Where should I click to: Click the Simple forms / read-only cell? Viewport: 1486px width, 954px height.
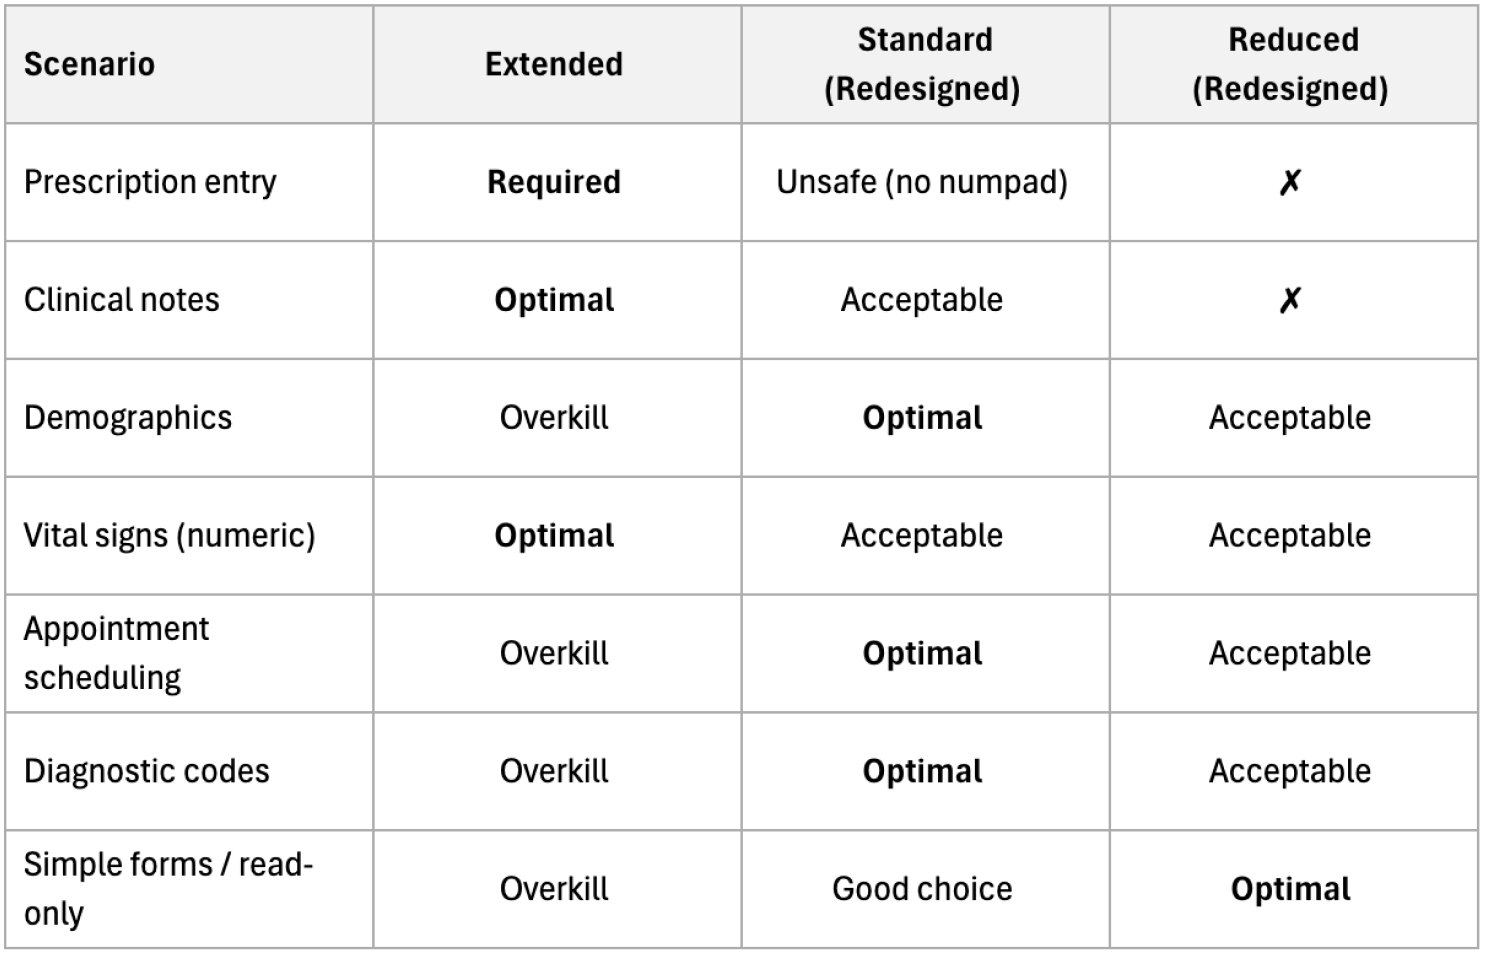[x=167, y=888]
